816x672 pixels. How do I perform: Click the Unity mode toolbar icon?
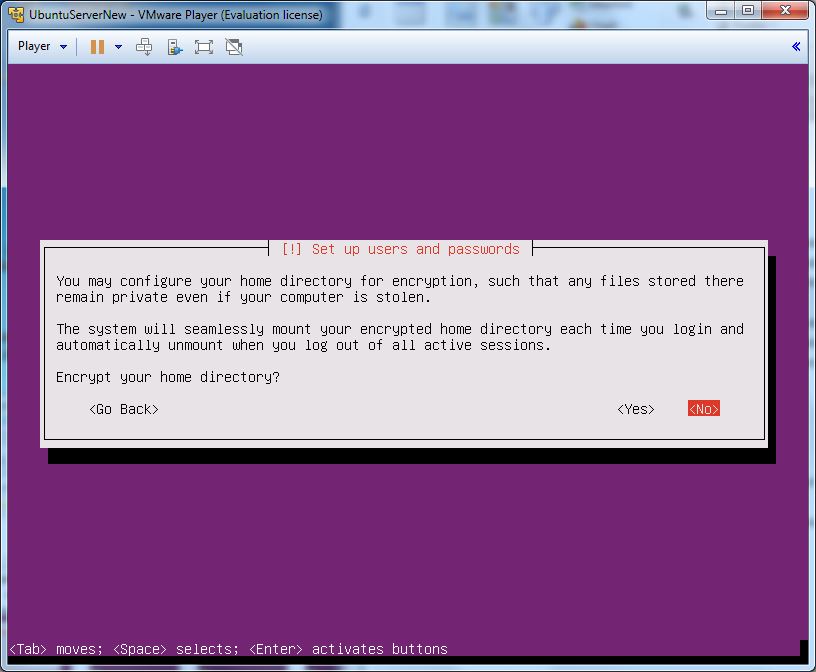[234, 47]
